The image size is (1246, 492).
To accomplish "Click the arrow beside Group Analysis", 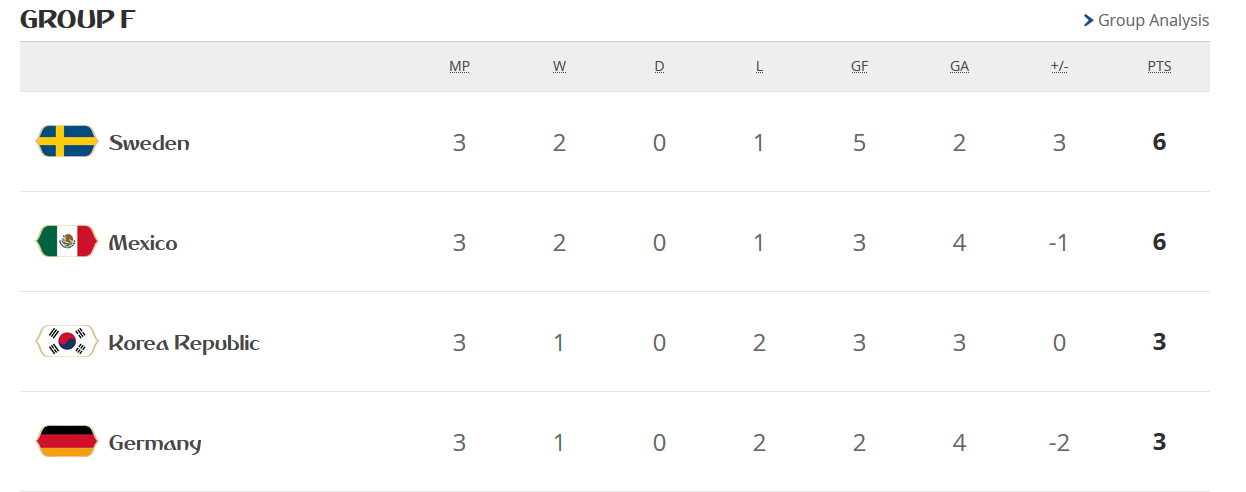I will pos(1088,20).
